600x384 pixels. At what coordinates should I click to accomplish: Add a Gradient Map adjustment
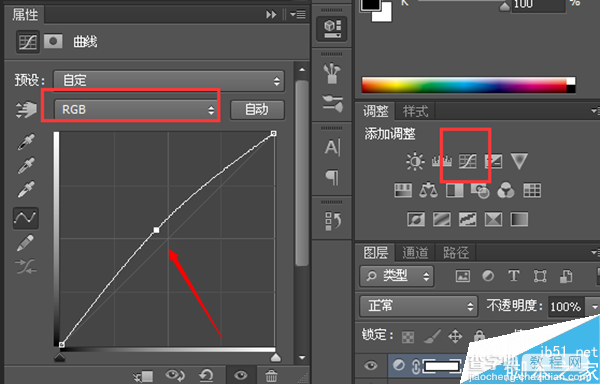[519, 220]
